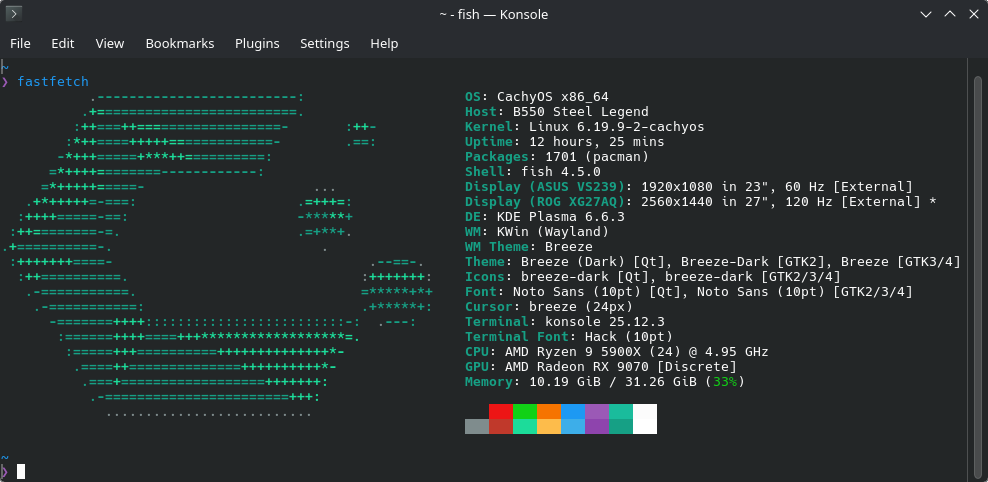988x482 pixels.
Task: Click the green '33%' memory value
Action: click(725, 382)
